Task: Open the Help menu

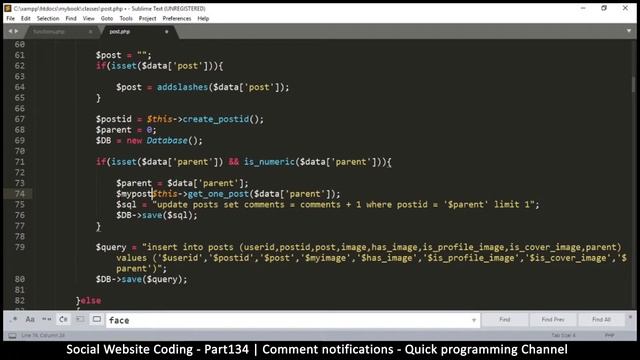Action: [x=203, y=18]
